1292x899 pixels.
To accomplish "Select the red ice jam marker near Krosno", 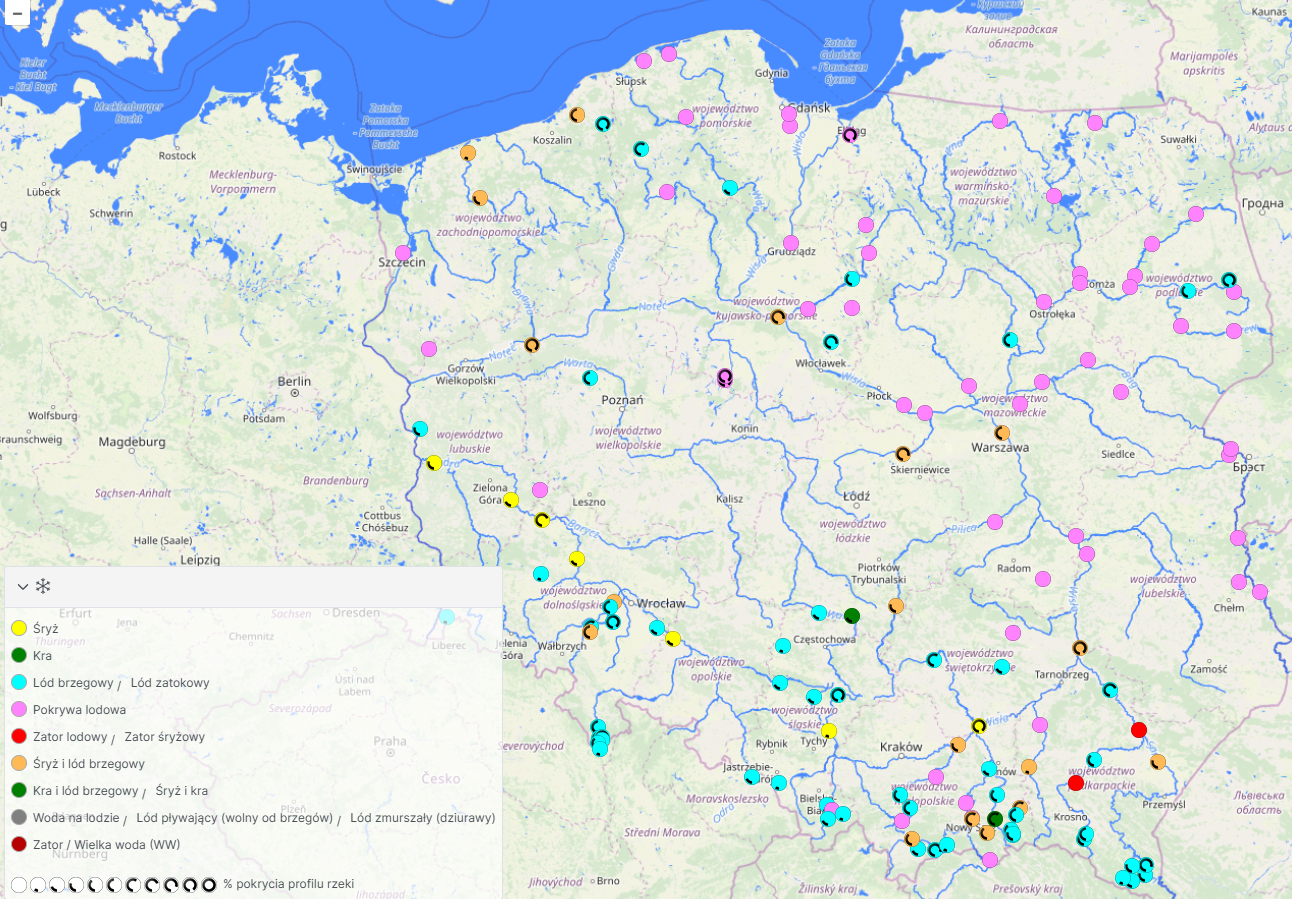I will pyautogui.click(x=1076, y=783).
